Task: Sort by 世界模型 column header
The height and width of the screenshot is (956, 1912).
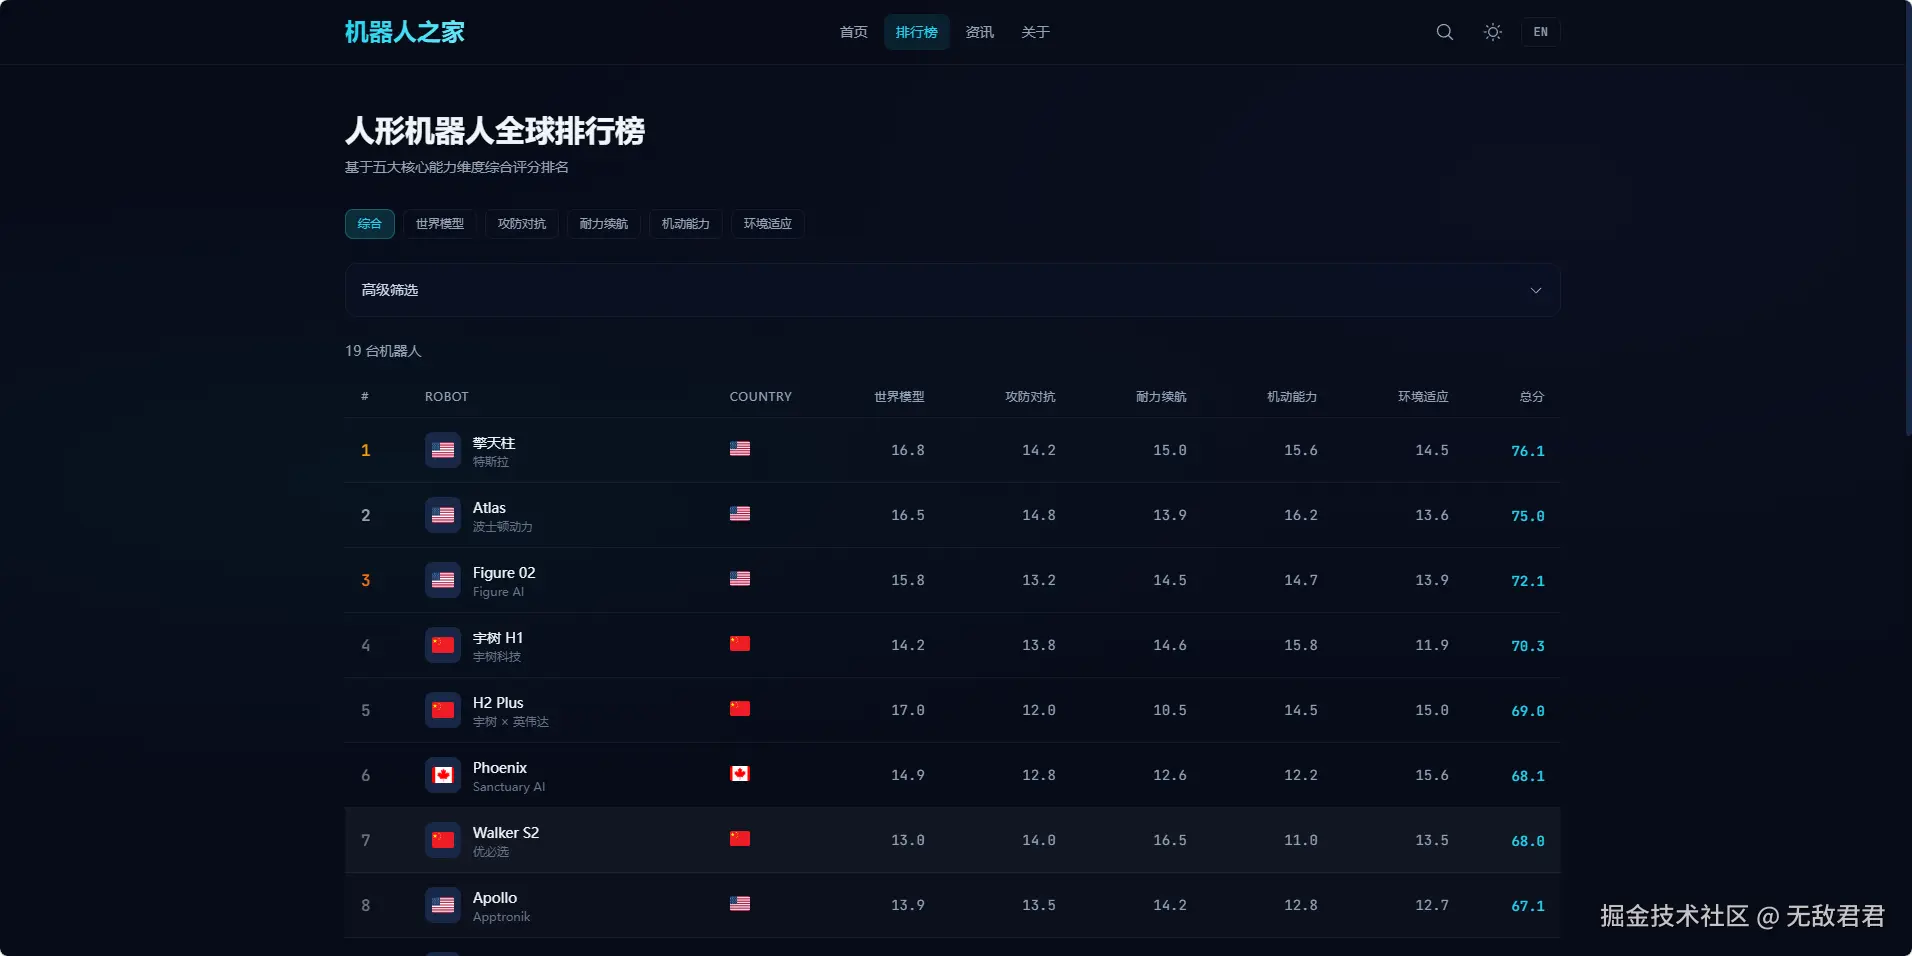Action: (899, 397)
